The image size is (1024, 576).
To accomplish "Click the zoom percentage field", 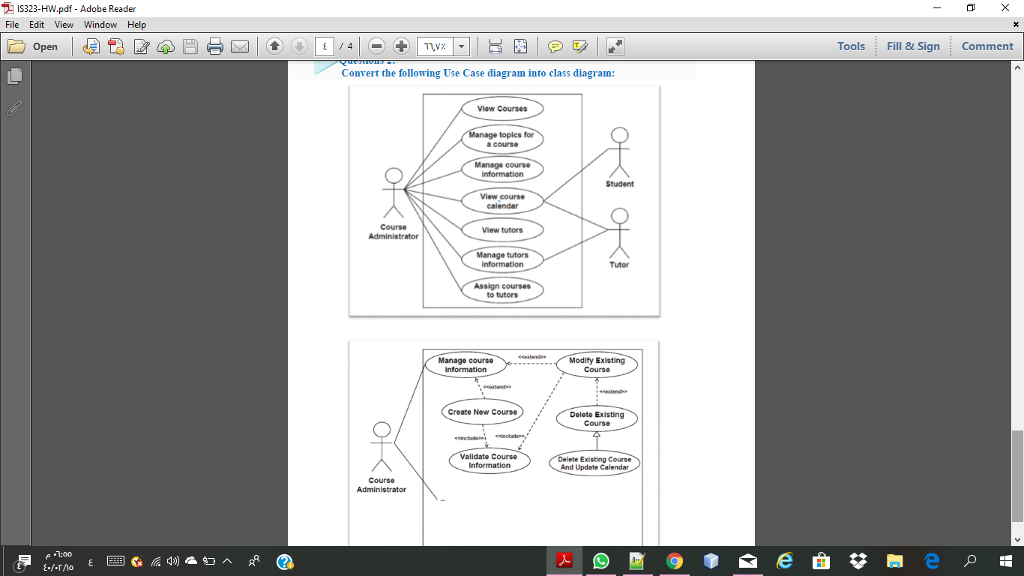I will coord(435,46).
